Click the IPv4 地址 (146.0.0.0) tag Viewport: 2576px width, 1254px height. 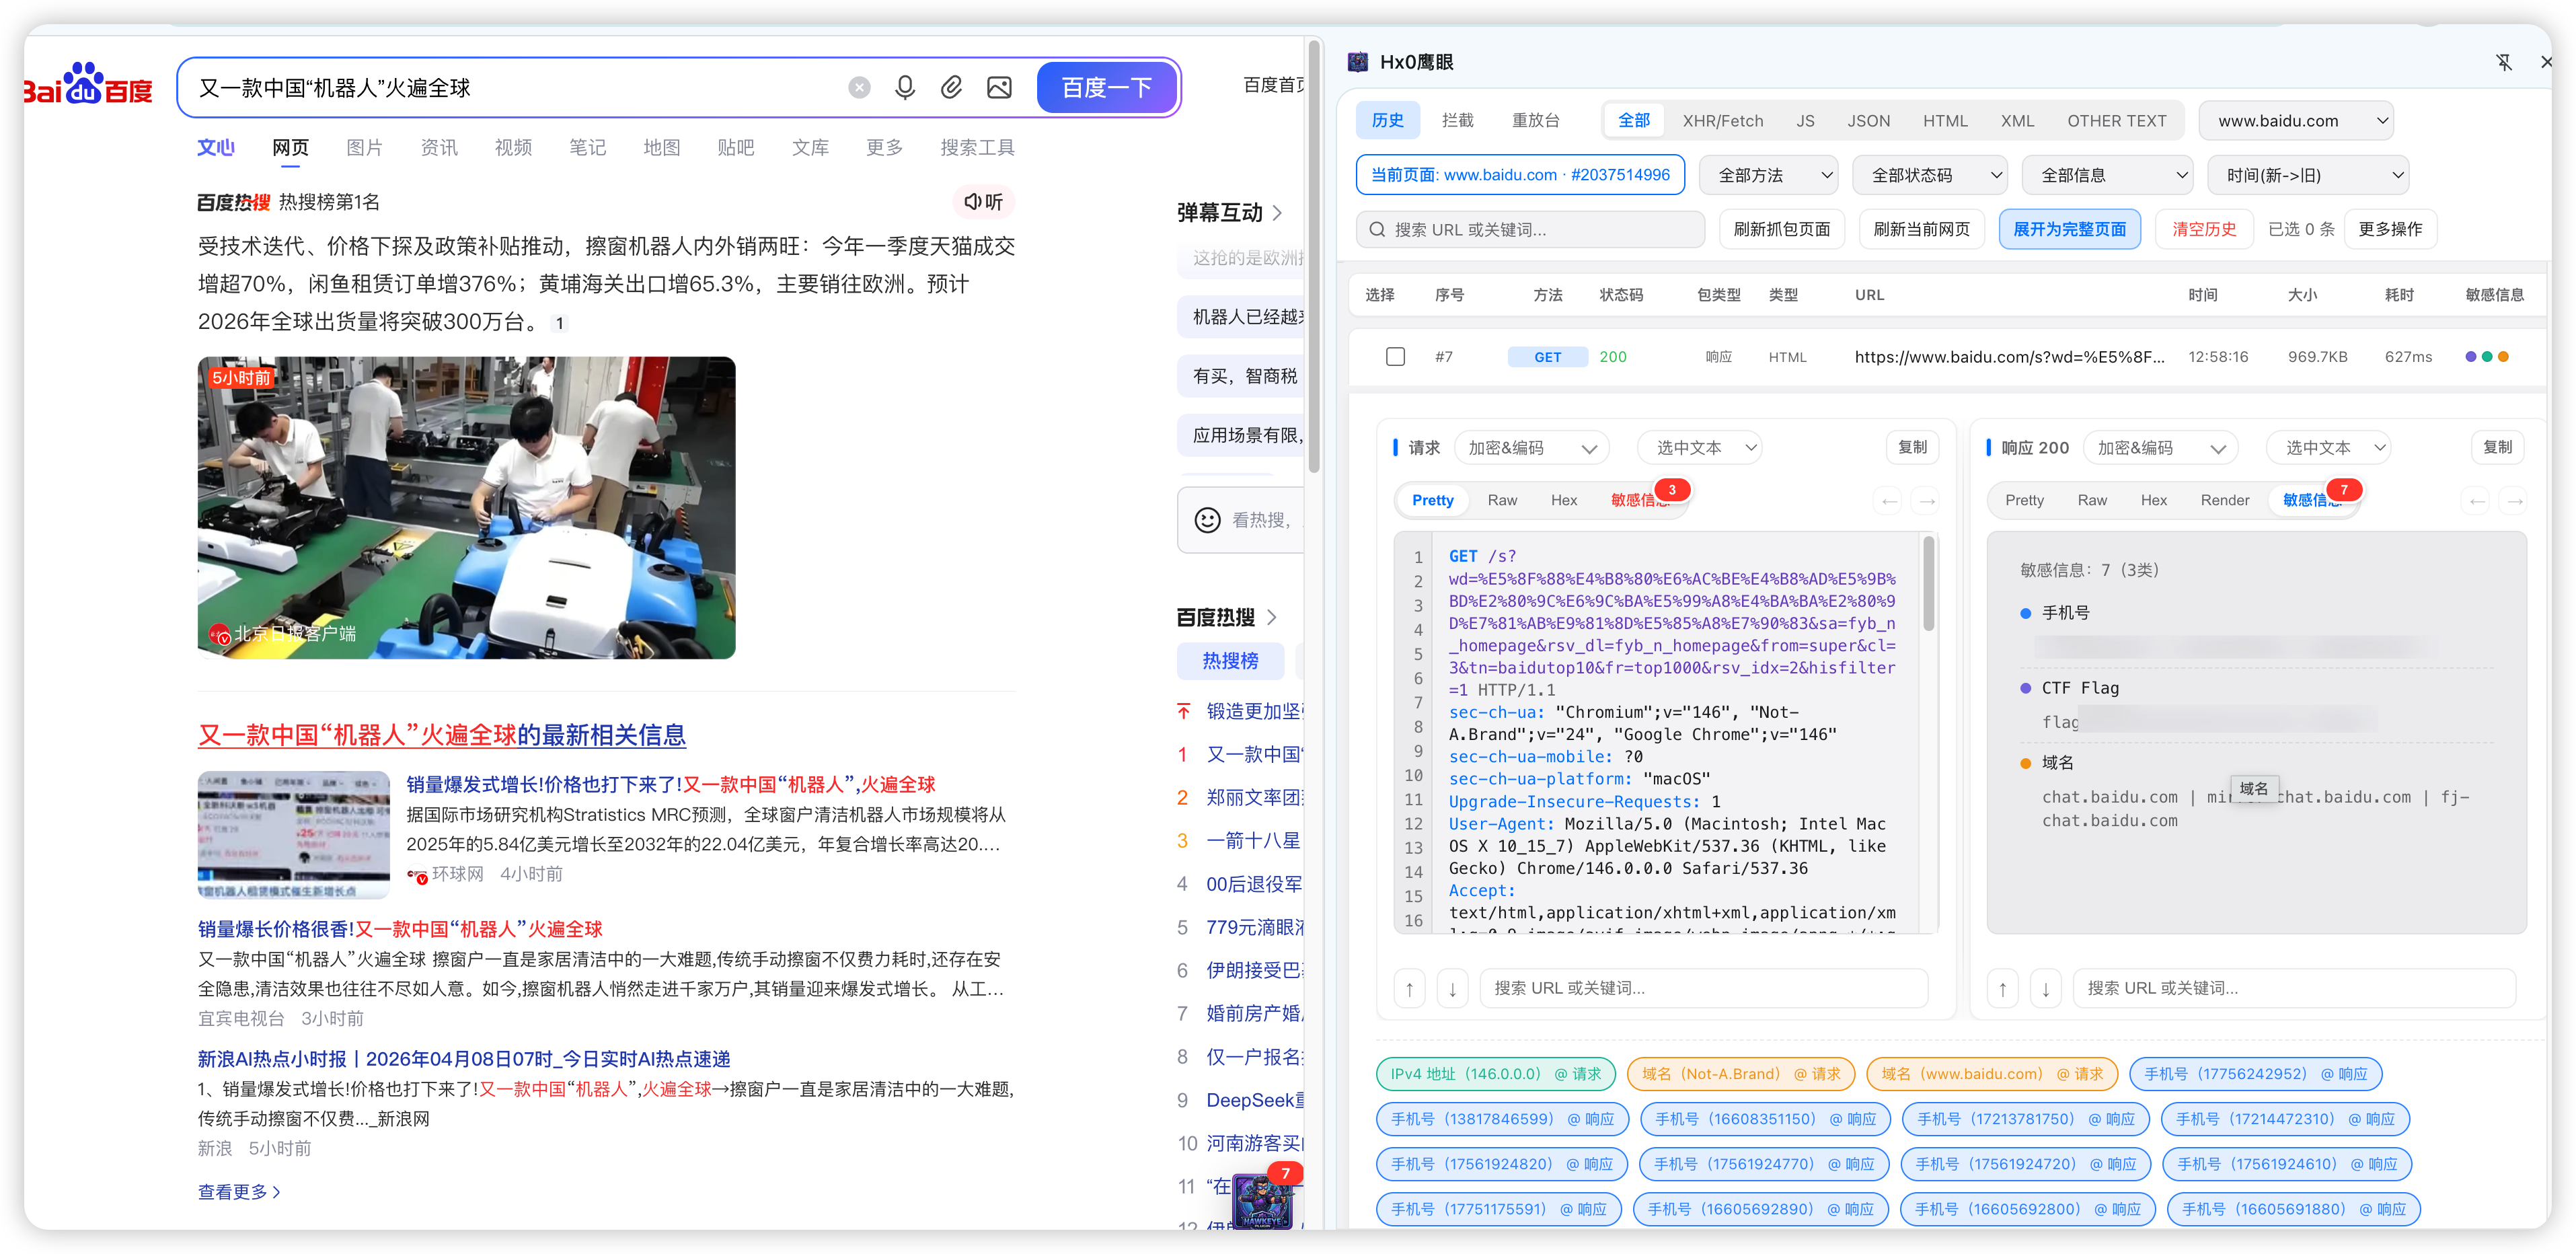(1495, 1074)
